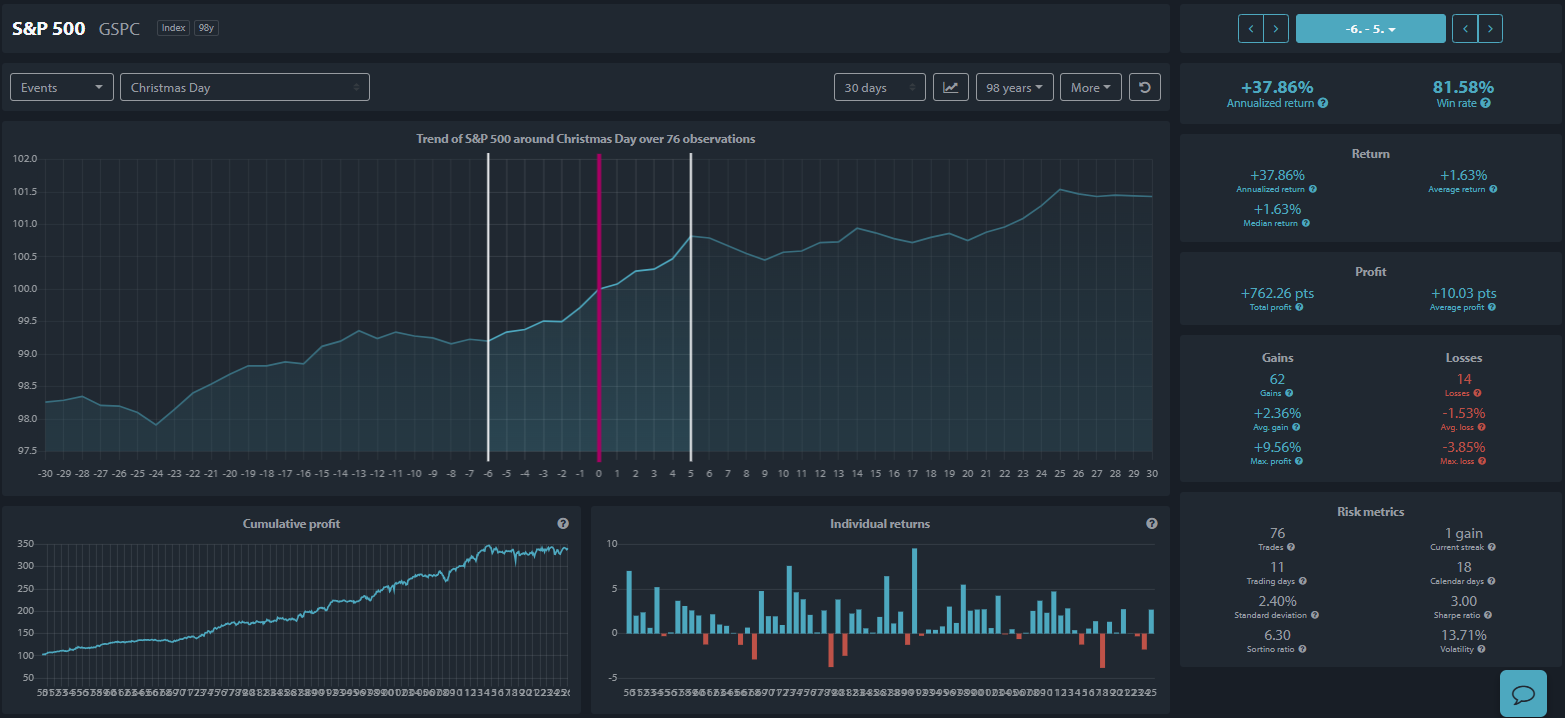Image resolution: width=1565 pixels, height=718 pixels.
Task: Click the +10.03 pts average profit value
Action: 1464,293
